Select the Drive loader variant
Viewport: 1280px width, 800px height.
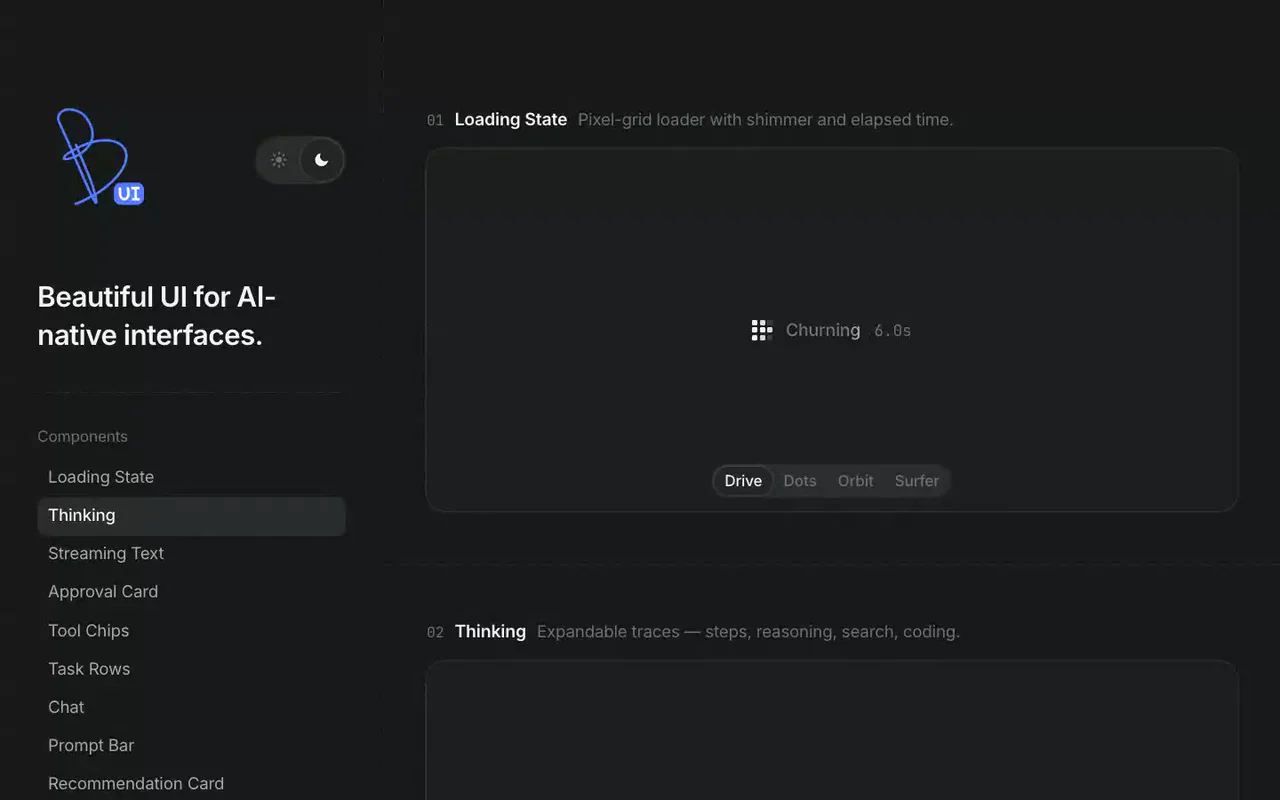click(x=743, y=481)
